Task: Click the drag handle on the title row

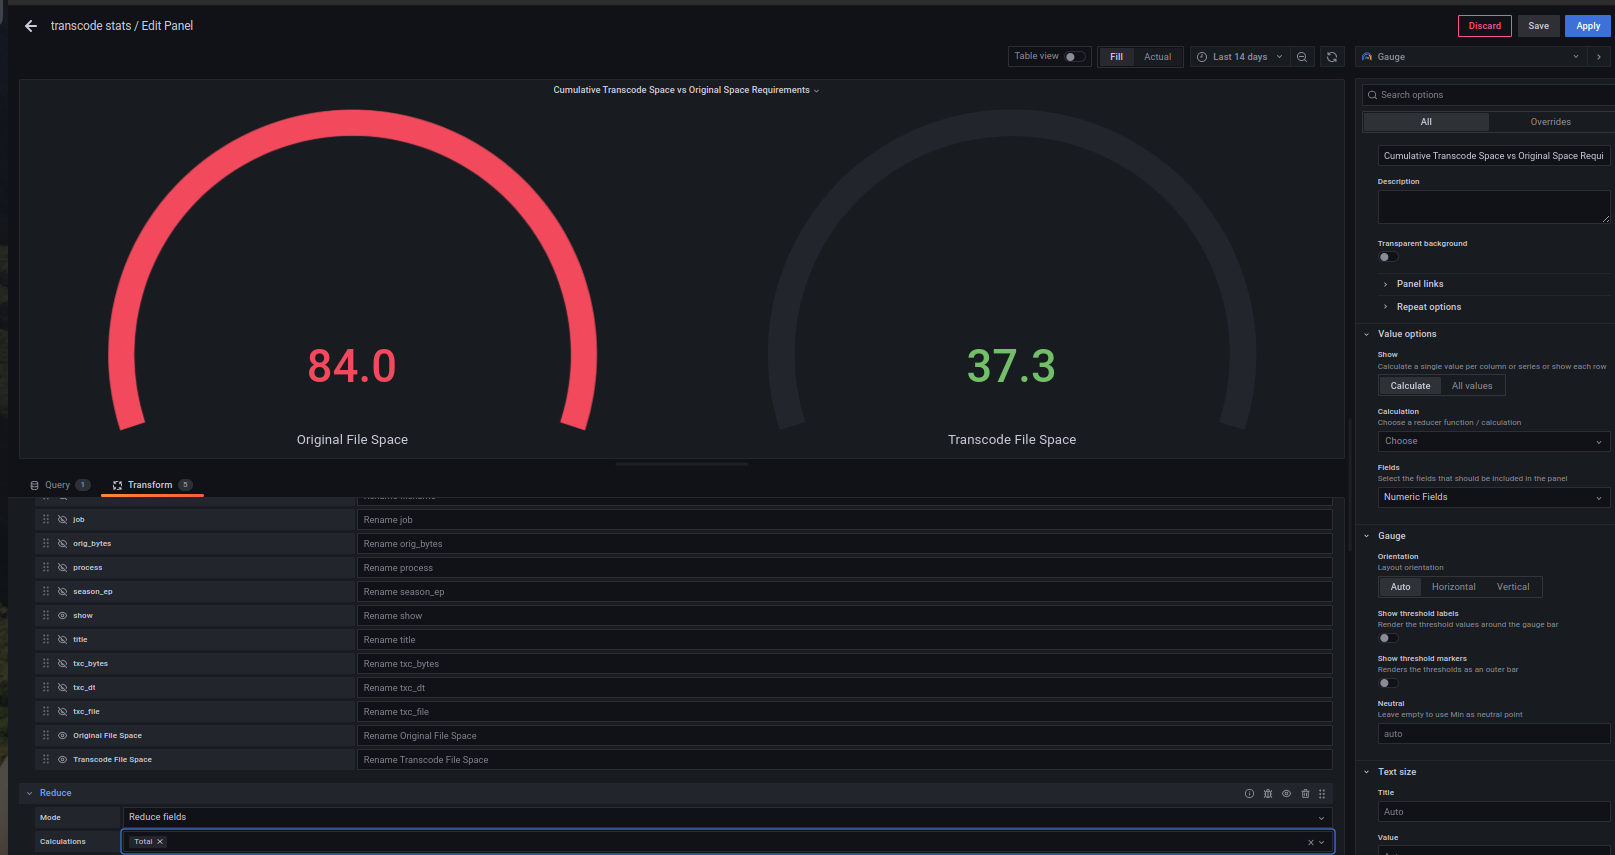Action: (x=46, y=640)
